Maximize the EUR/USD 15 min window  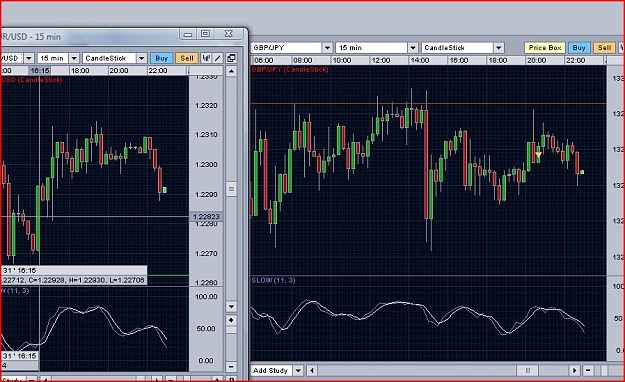(205, 34)
